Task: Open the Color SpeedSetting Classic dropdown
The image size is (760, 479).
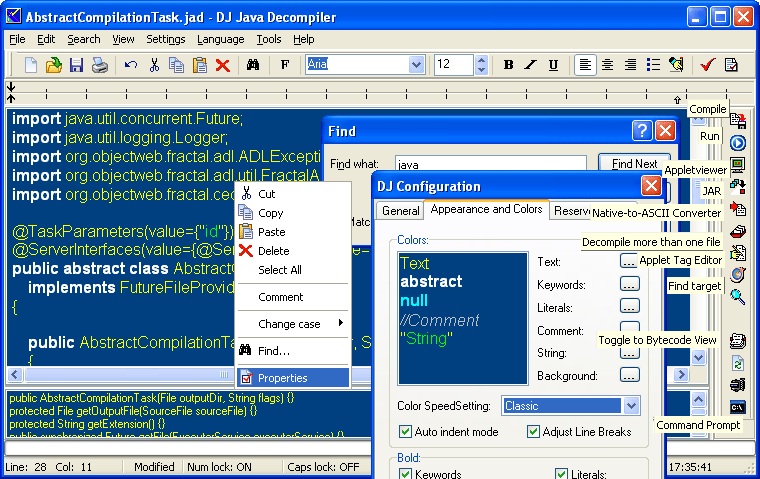Action: (631, 406)
